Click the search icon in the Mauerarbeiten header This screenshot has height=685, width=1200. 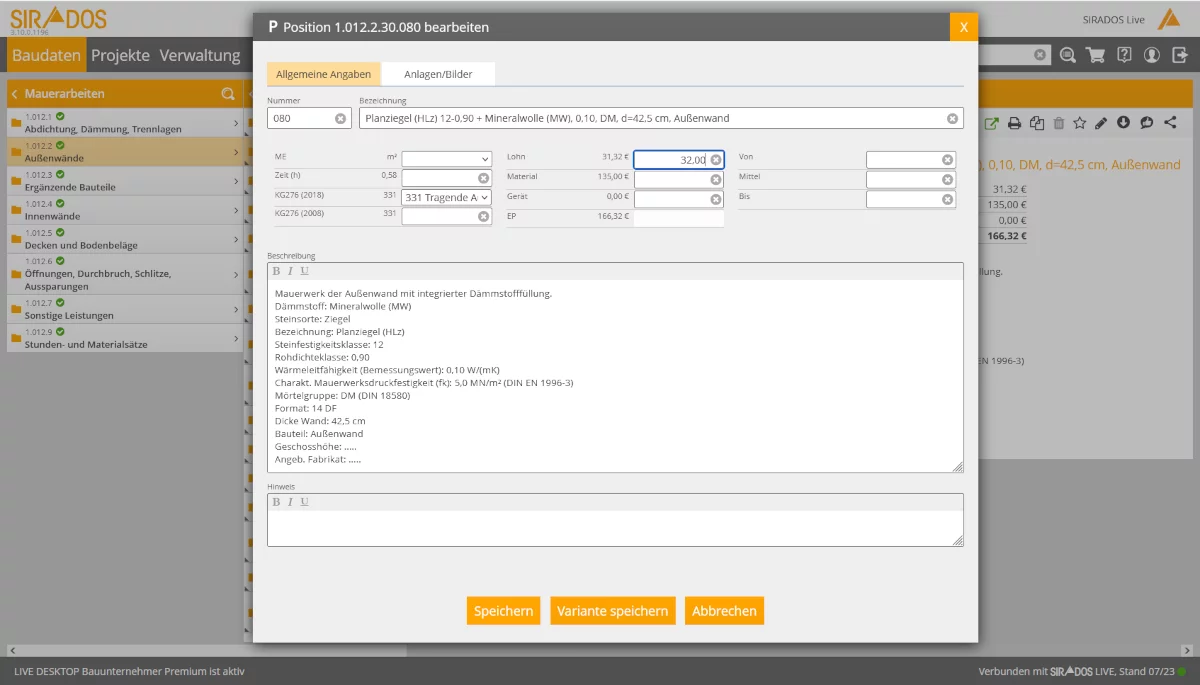coord(228,94)
